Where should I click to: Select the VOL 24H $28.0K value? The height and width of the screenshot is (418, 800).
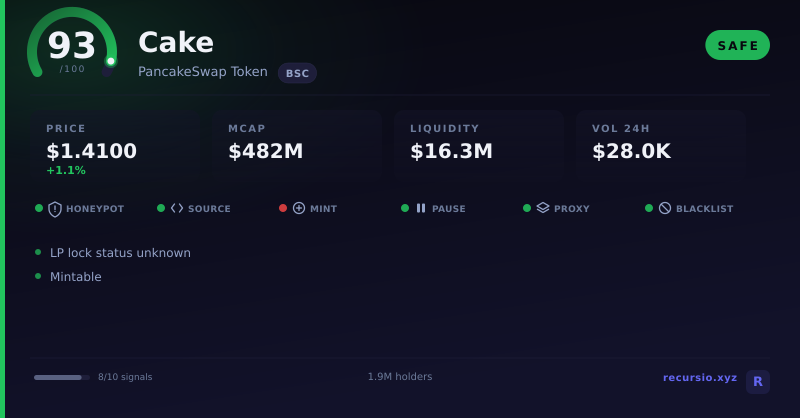(x=631, y=151)
